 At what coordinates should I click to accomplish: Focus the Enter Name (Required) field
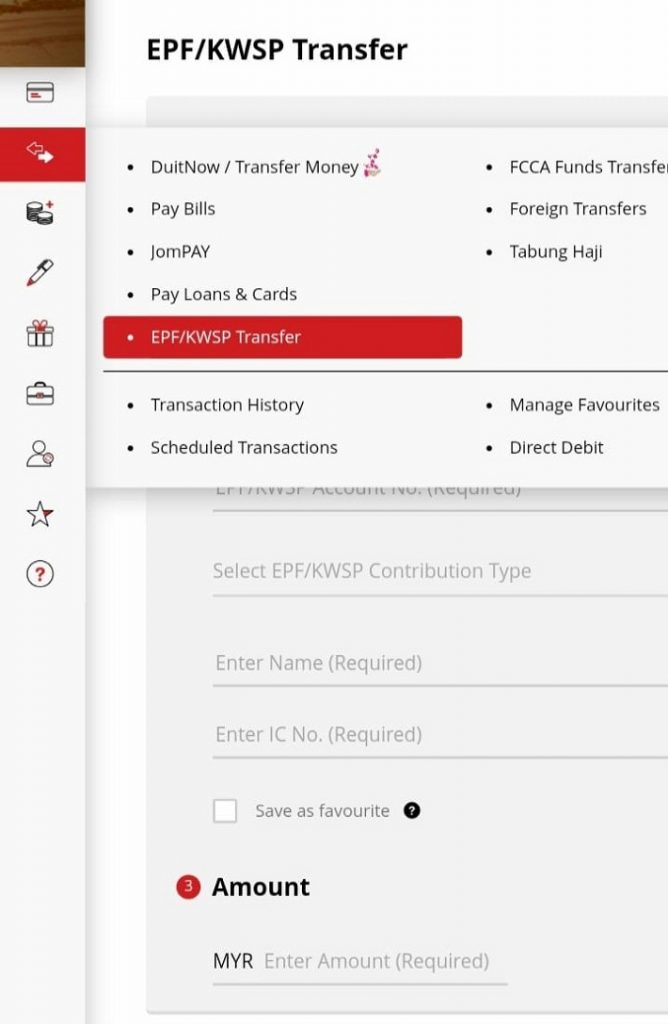coord(440,664)
